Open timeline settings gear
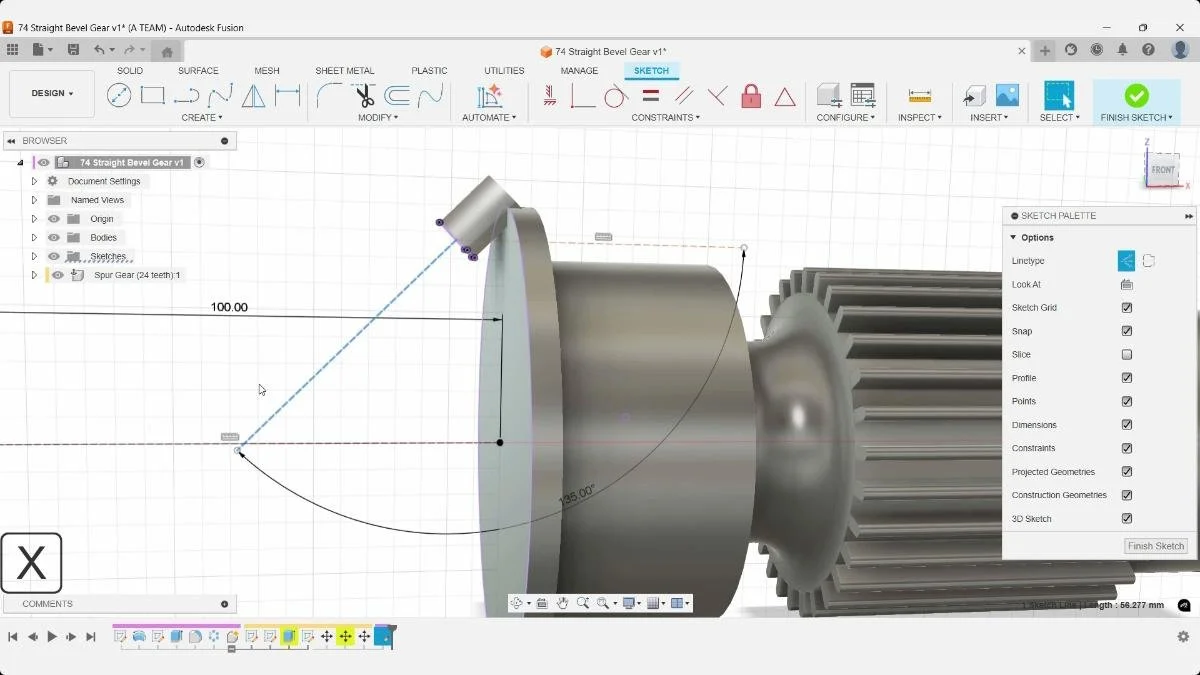 click(x=1183, y=637)
